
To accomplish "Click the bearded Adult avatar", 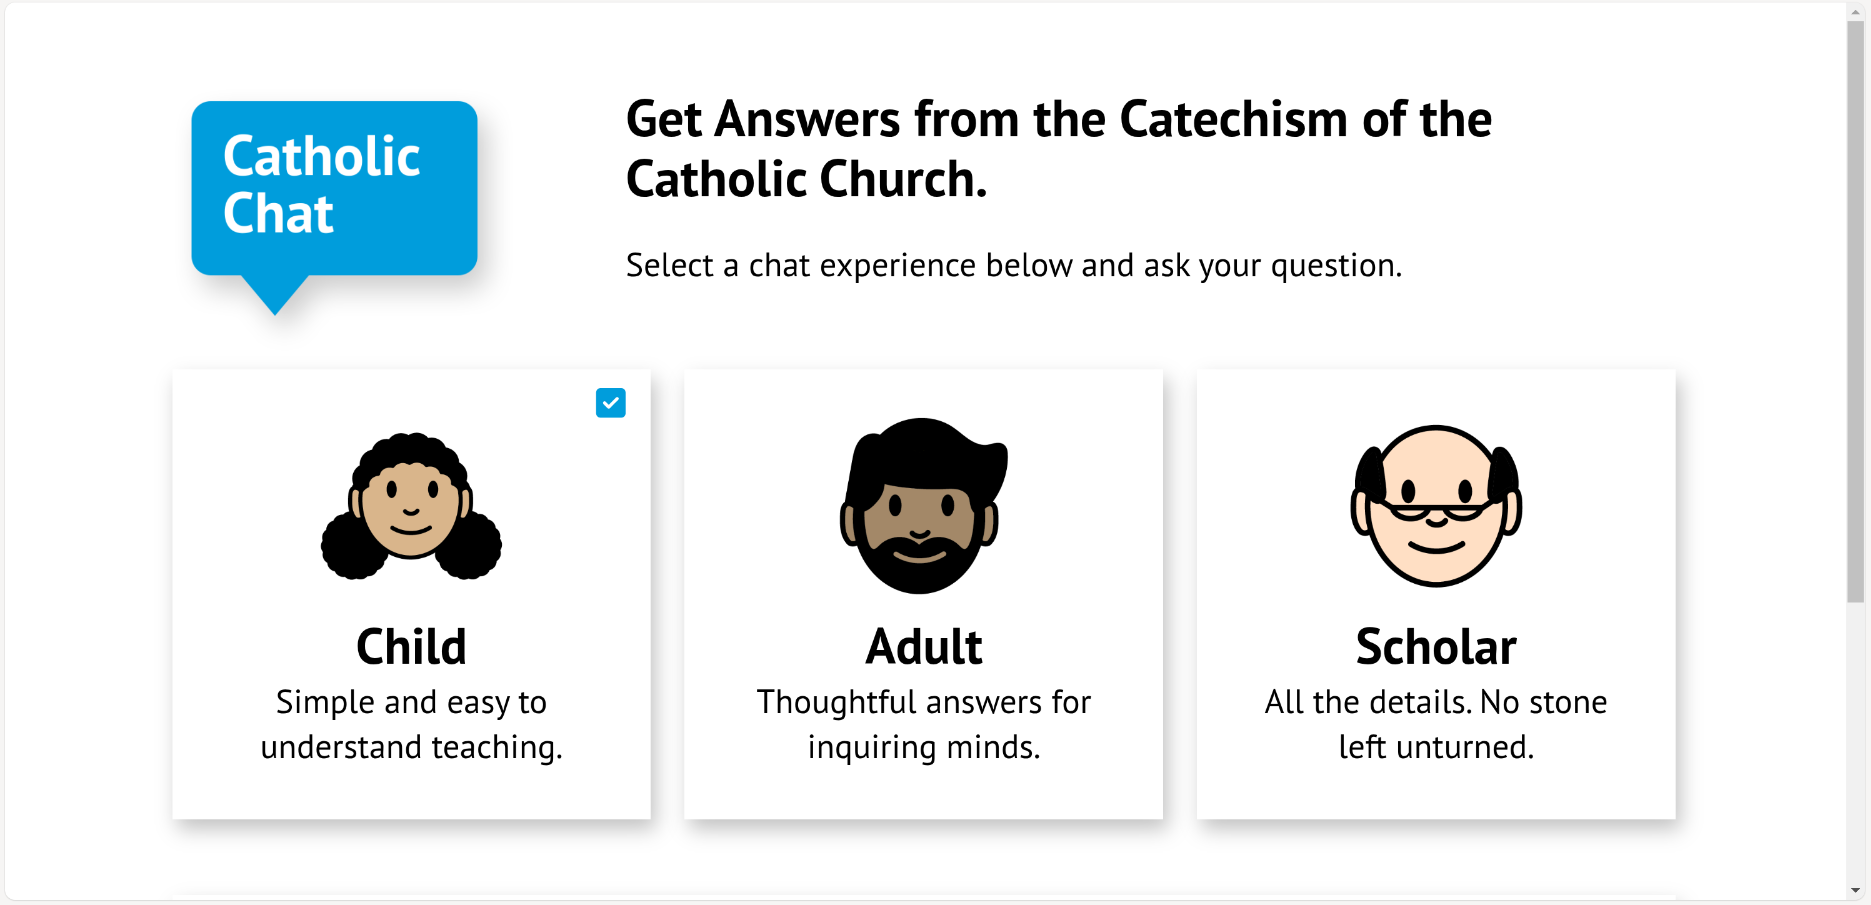I will pos(923,506).
